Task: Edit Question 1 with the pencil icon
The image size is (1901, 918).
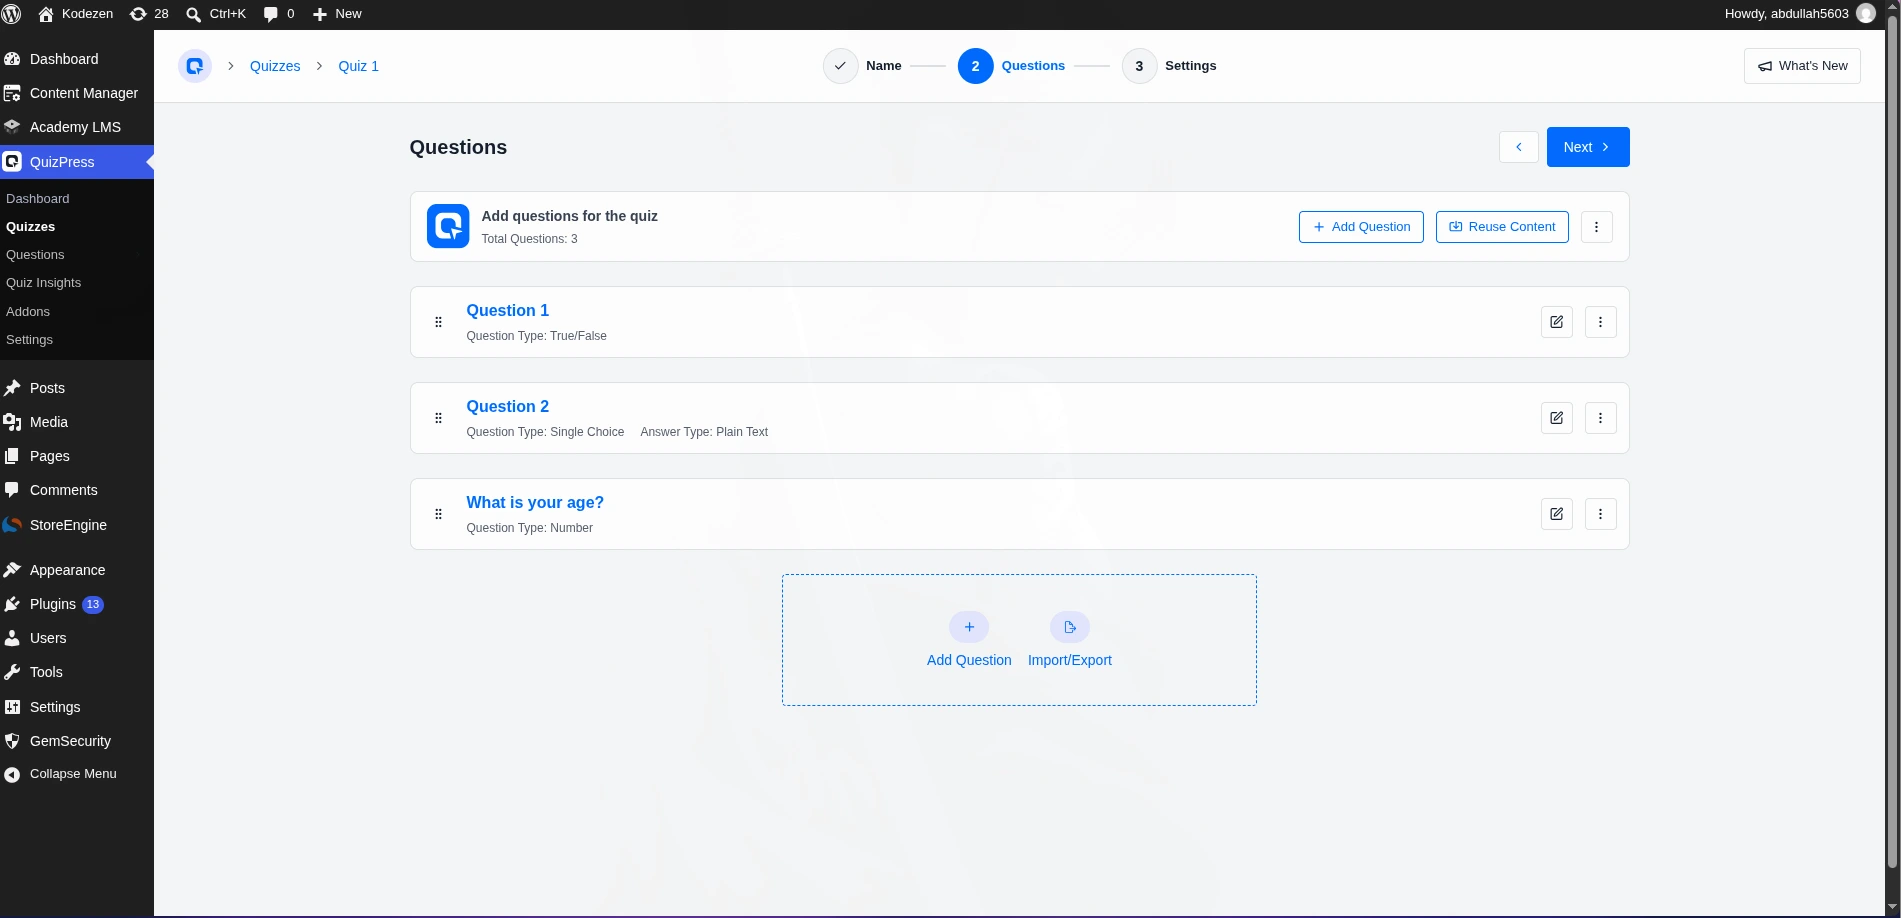Action: point(1556,322)
